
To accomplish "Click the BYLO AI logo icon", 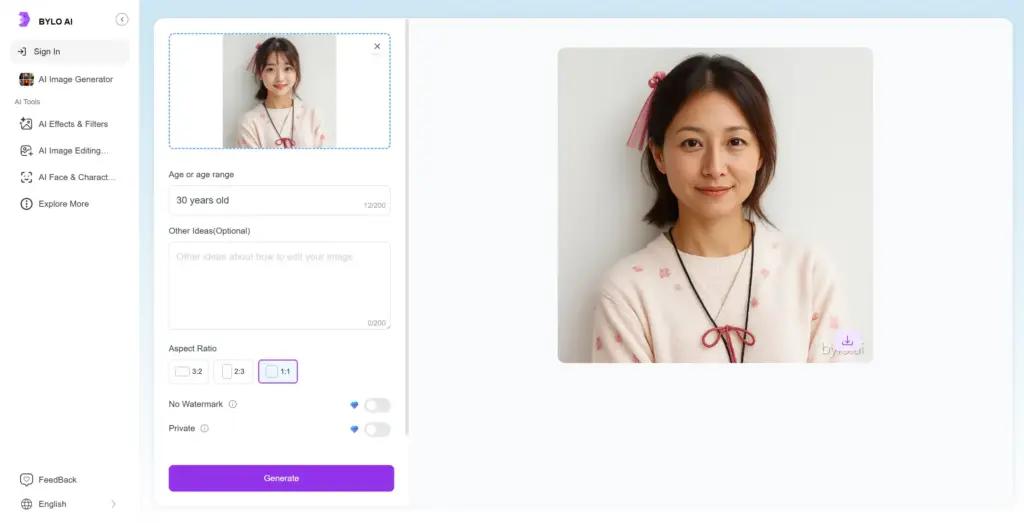I will coord(24,20).
